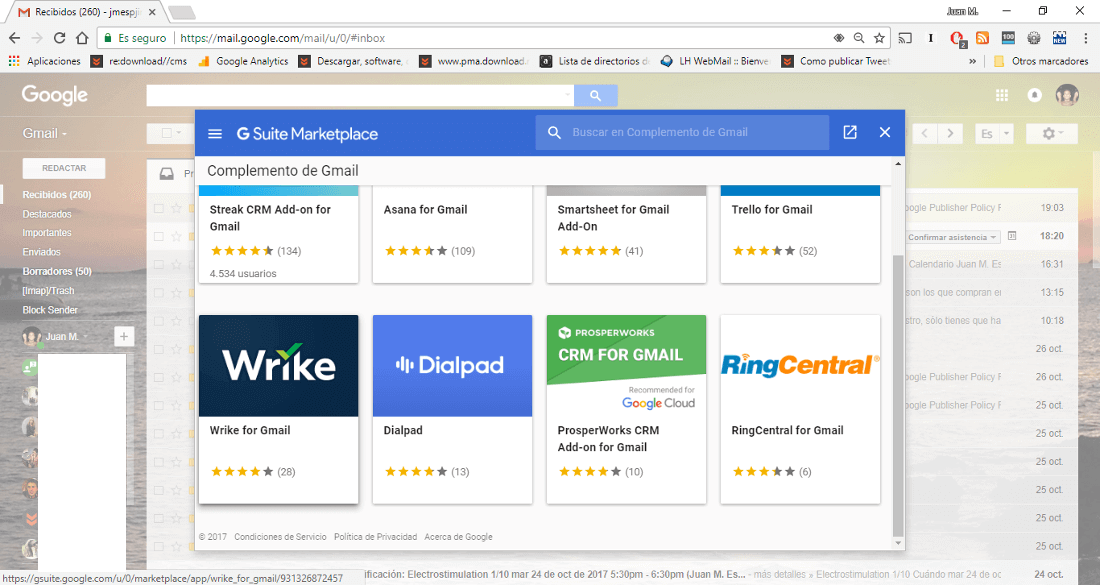The height and width of the screenshot is (585, 1100).
Task: Open Marketplace in a new window icon
Action: (x=850, y=132)
